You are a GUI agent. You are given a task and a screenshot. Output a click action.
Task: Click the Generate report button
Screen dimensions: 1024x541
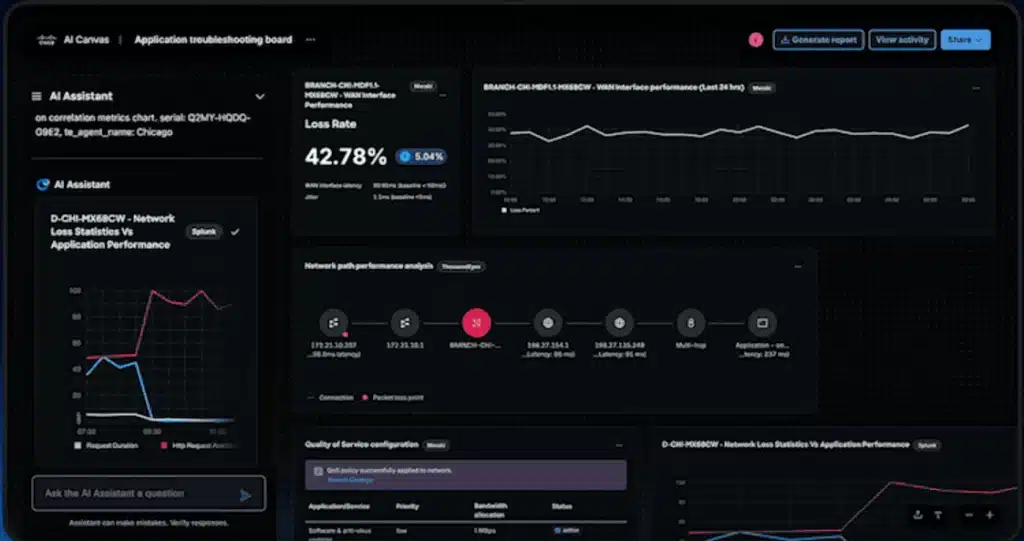click(x=818, y=40)
